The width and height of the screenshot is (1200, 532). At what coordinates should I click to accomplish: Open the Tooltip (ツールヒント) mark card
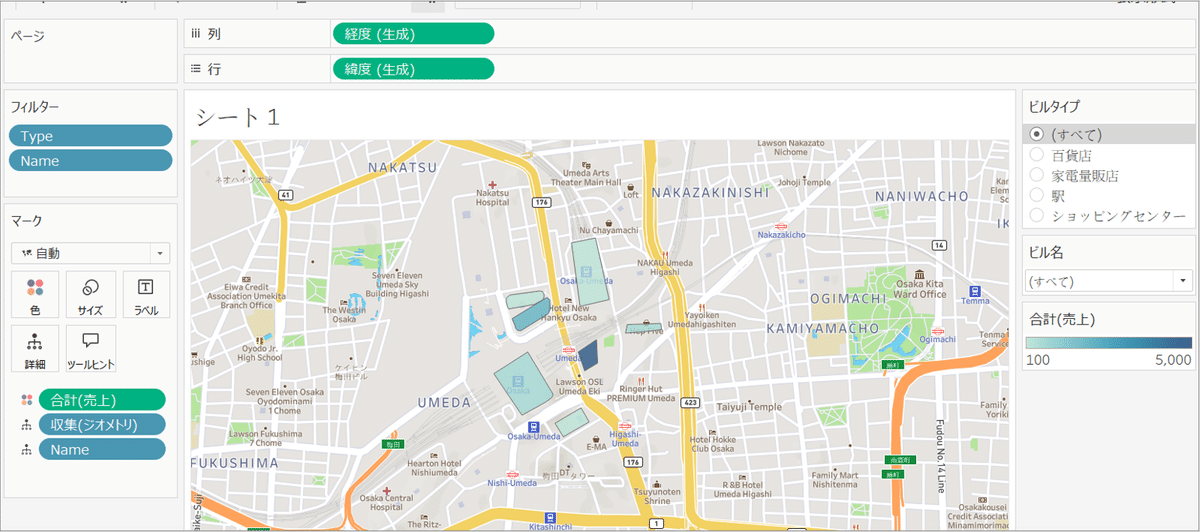[x=90, y=348]
